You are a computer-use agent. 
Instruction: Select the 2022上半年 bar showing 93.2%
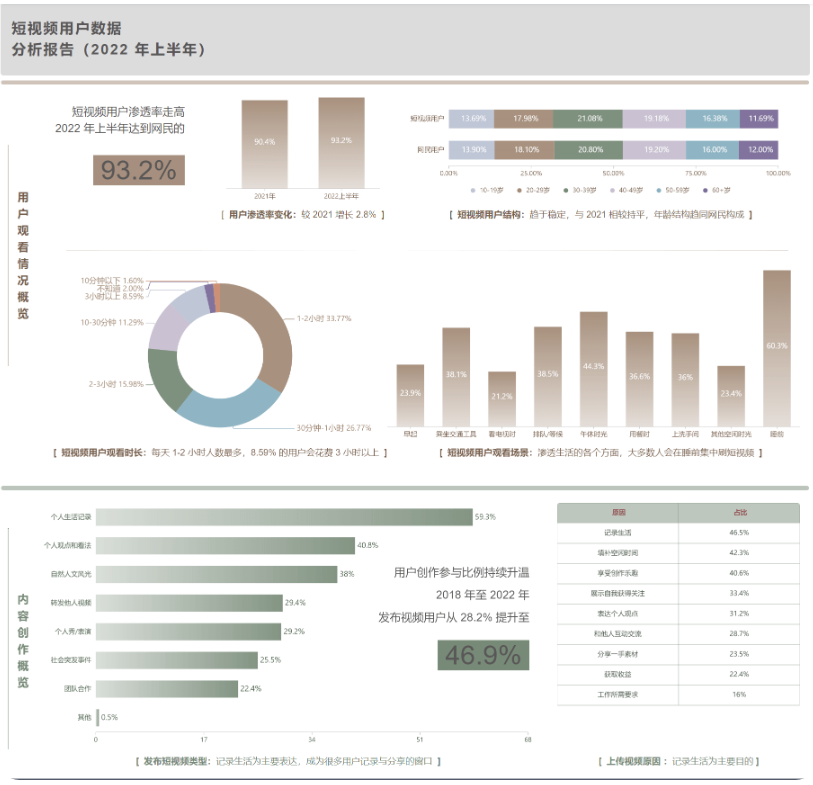[x=341, y=143]
